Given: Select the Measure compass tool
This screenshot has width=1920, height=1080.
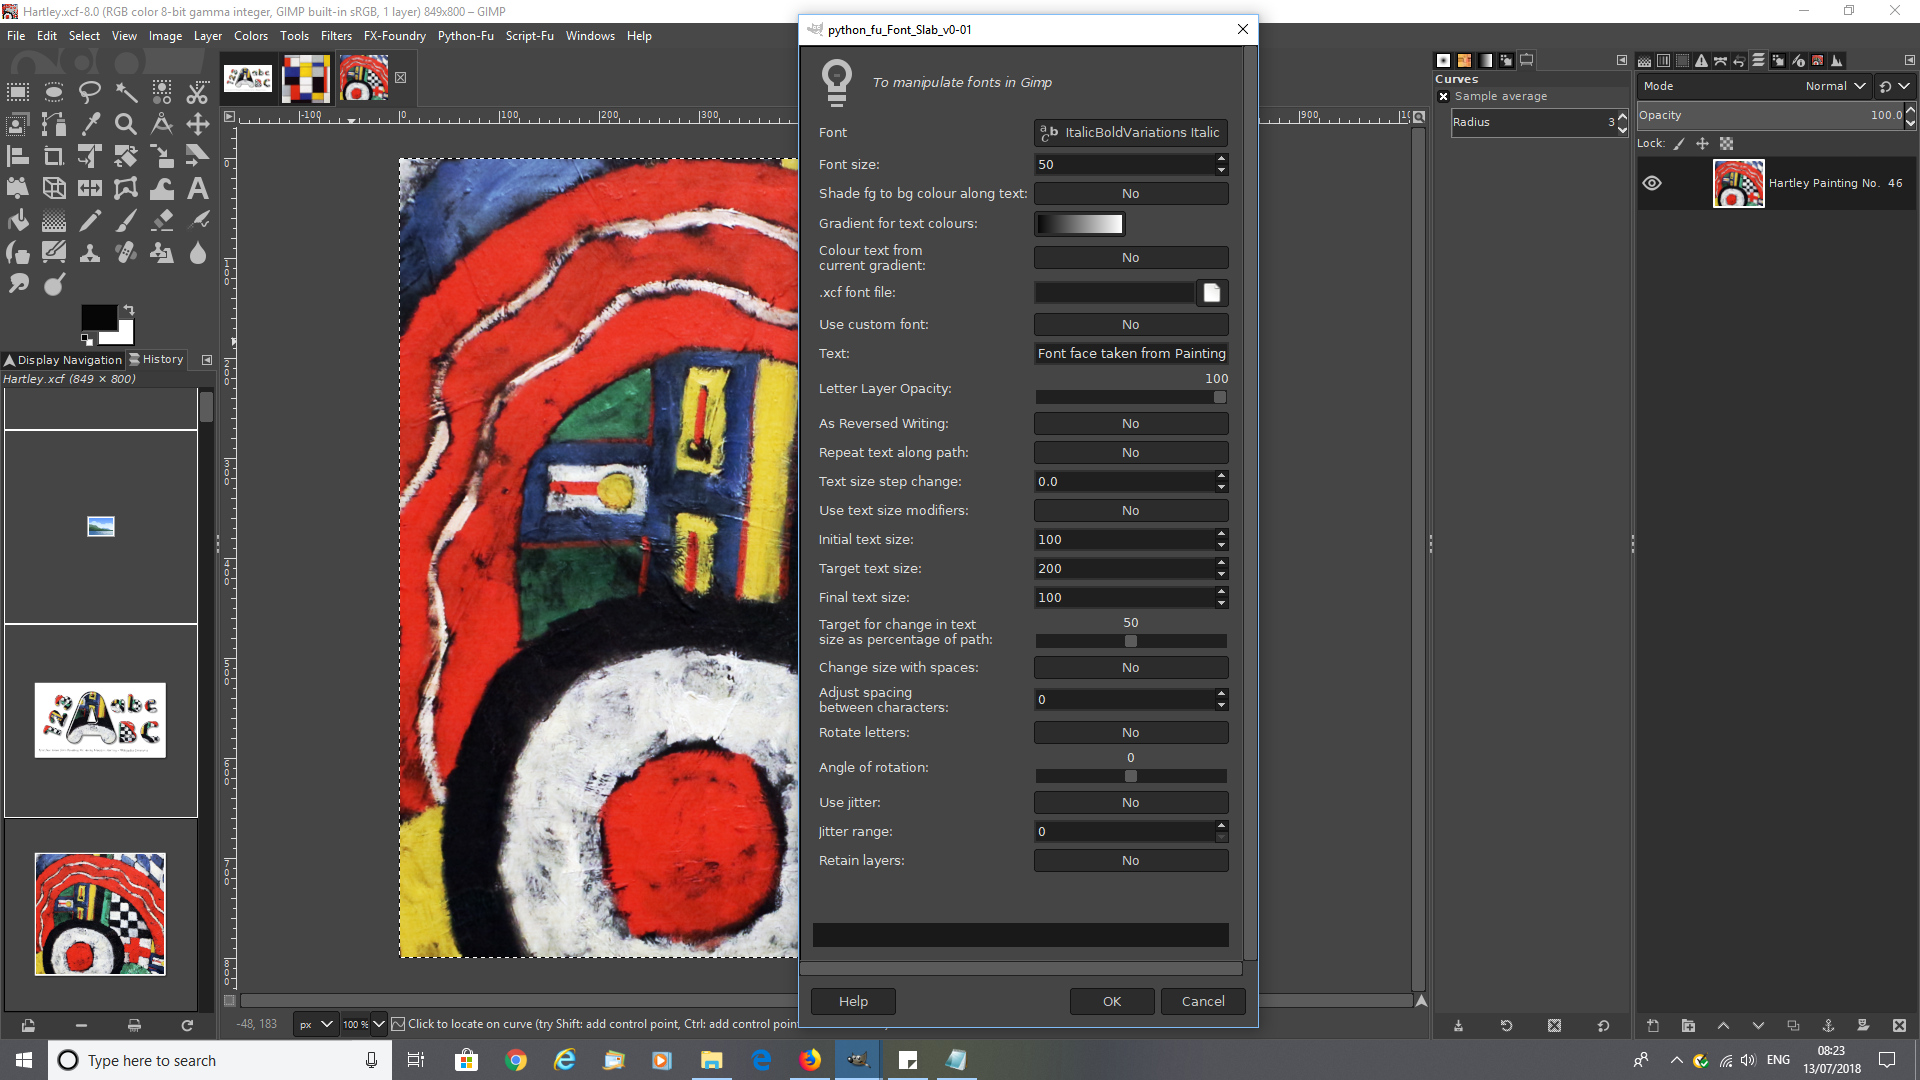Looking at the screenshot, I should point(162,124).
